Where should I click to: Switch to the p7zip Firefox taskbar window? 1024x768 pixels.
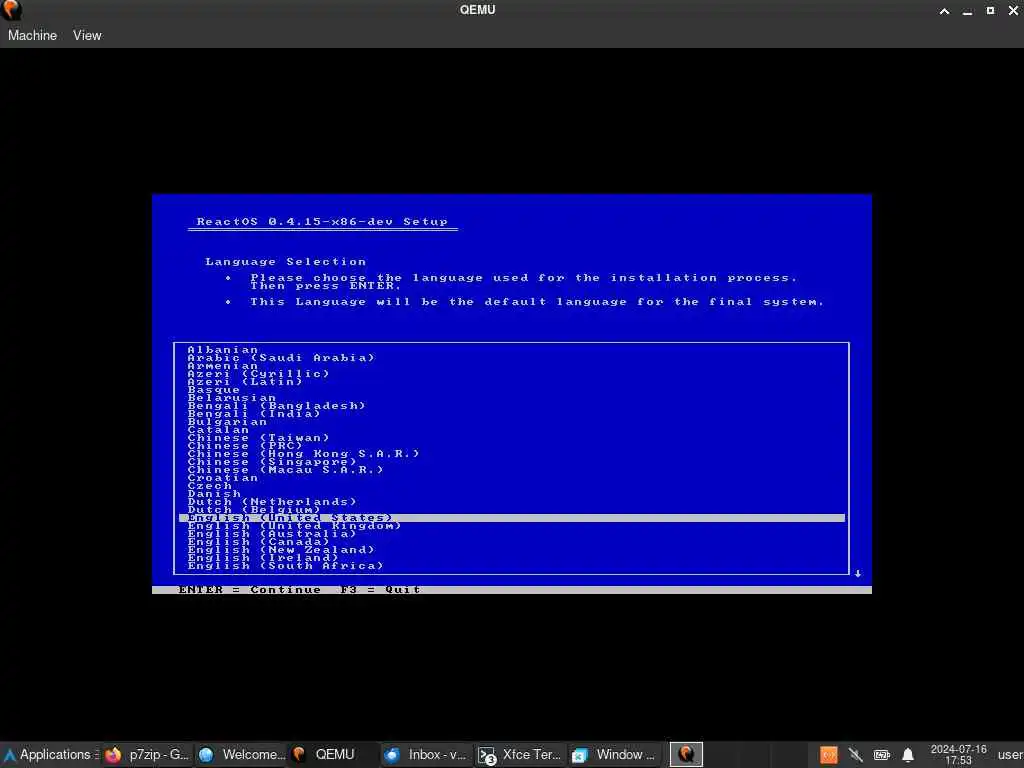coord(148,754)
